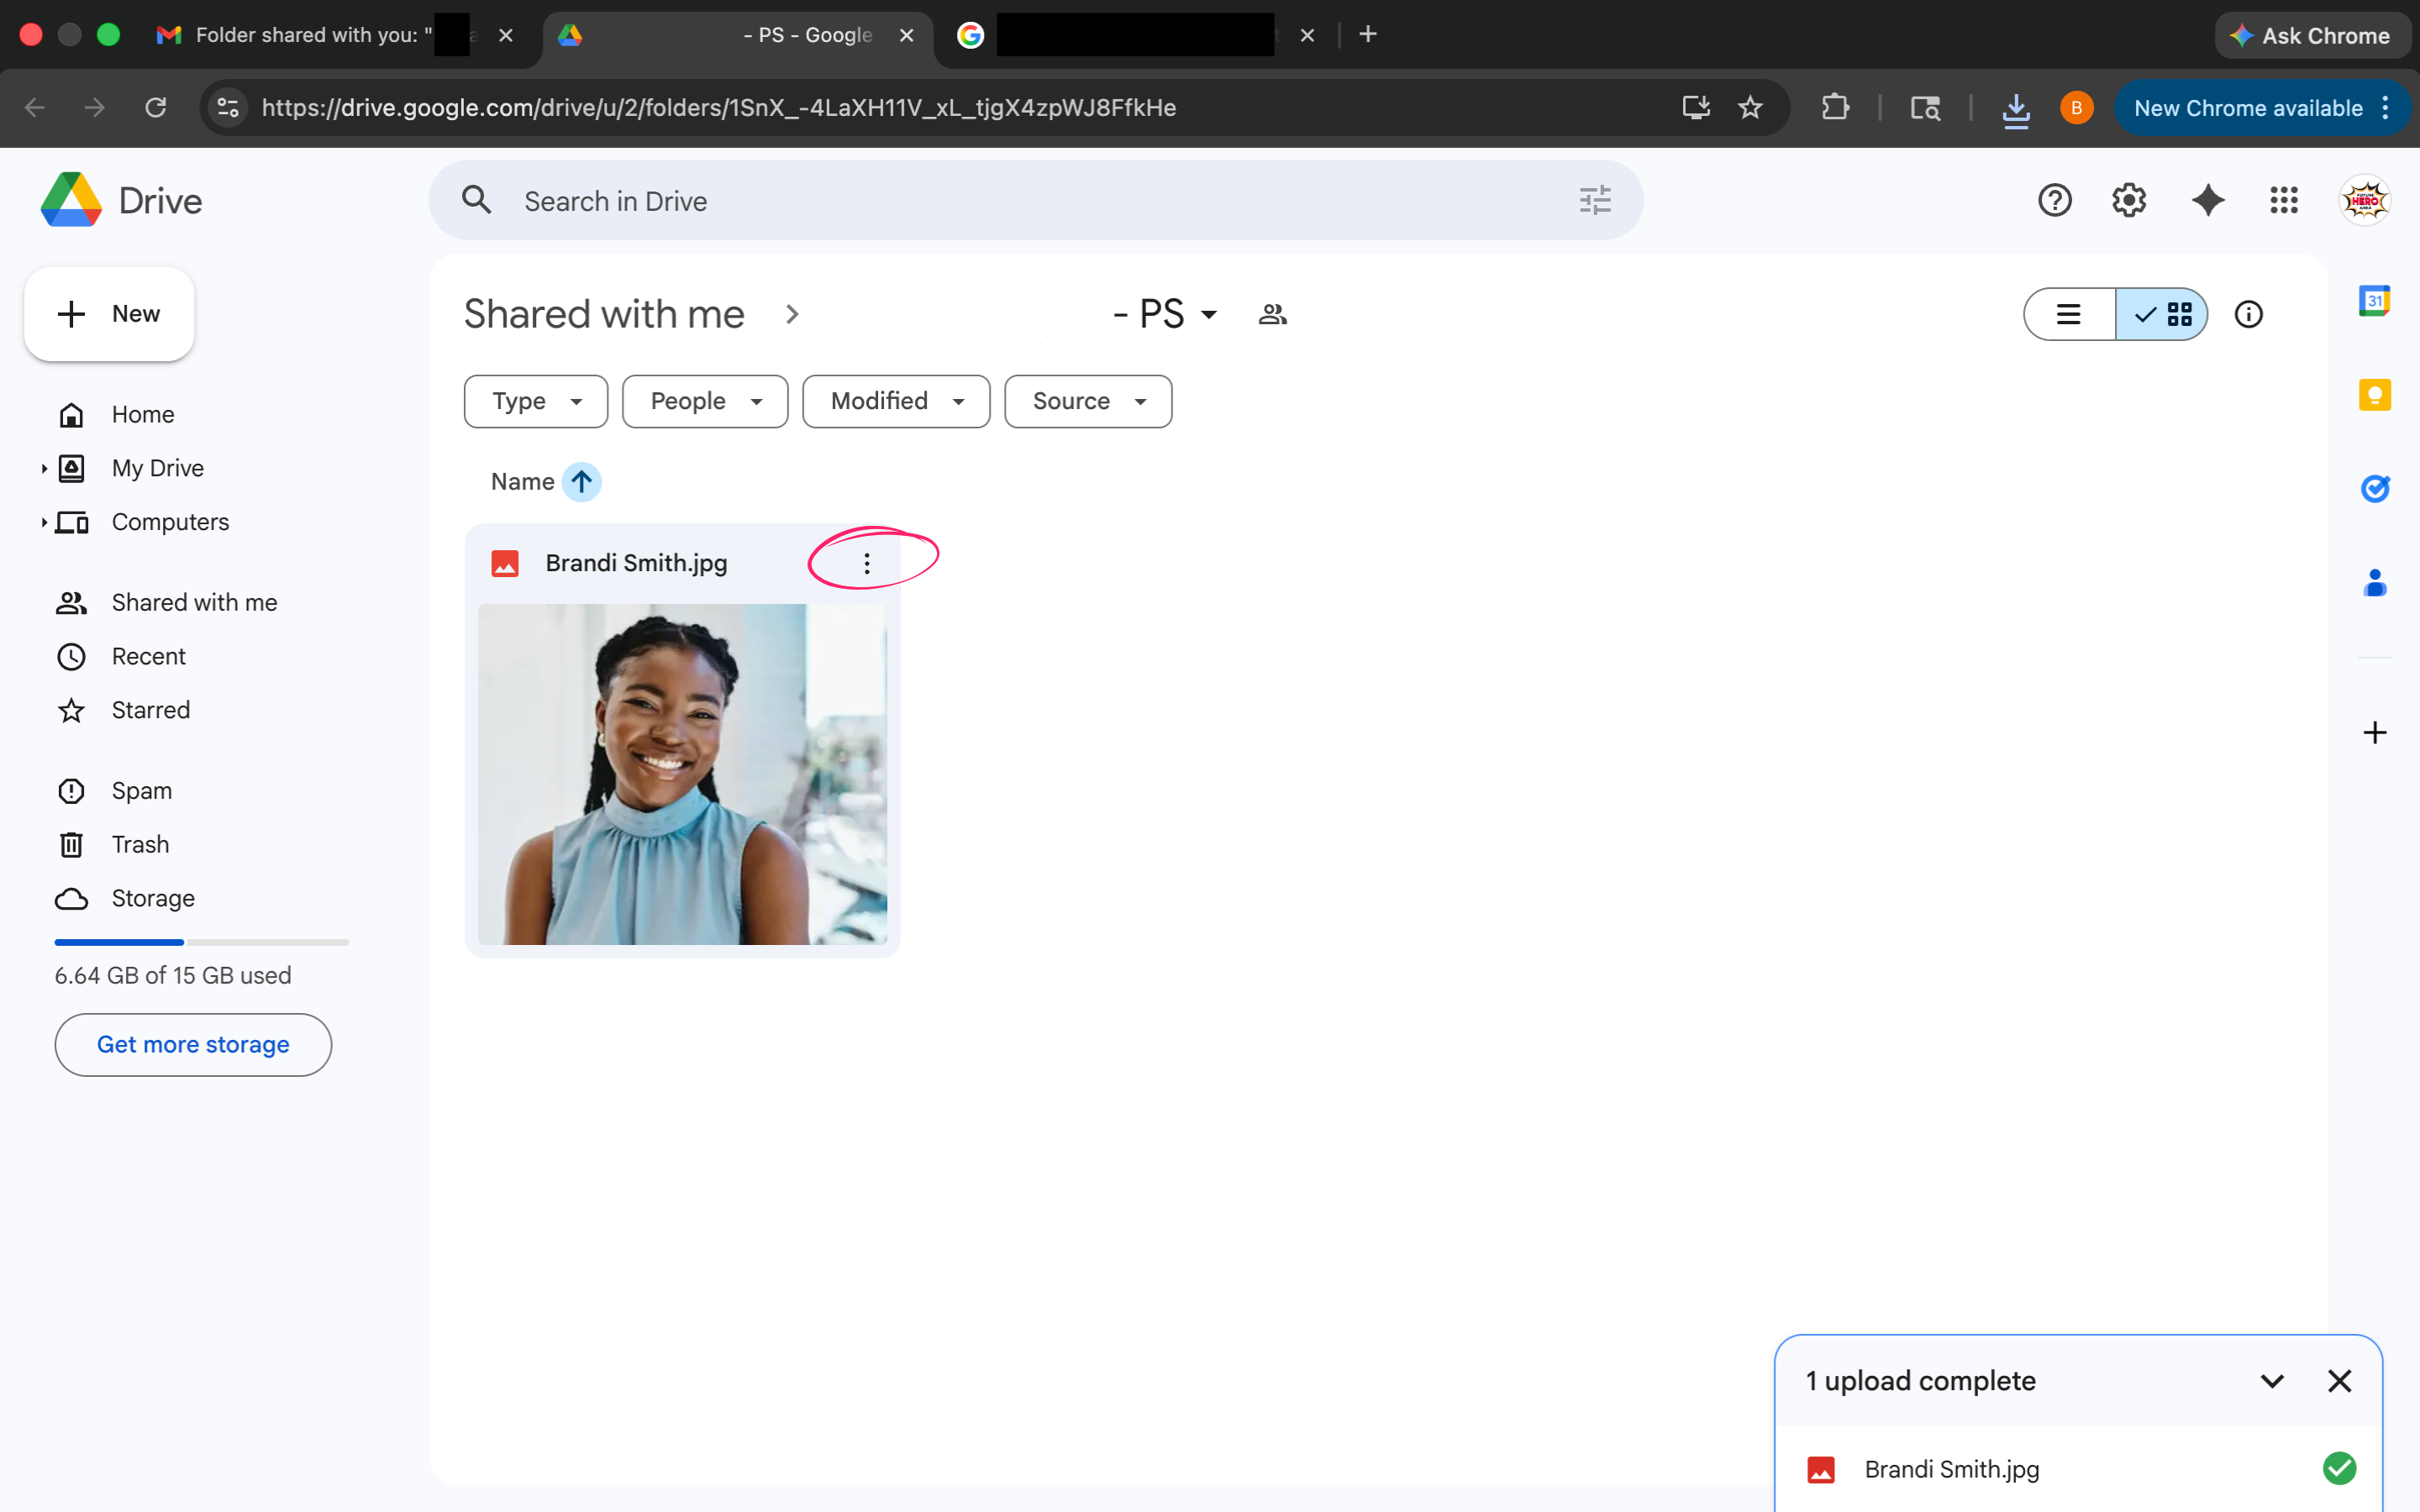The height and width of the screenshot is (1512, 2420).
Task: Open Google Tasks side panel icon
Action: [2374, 488]
